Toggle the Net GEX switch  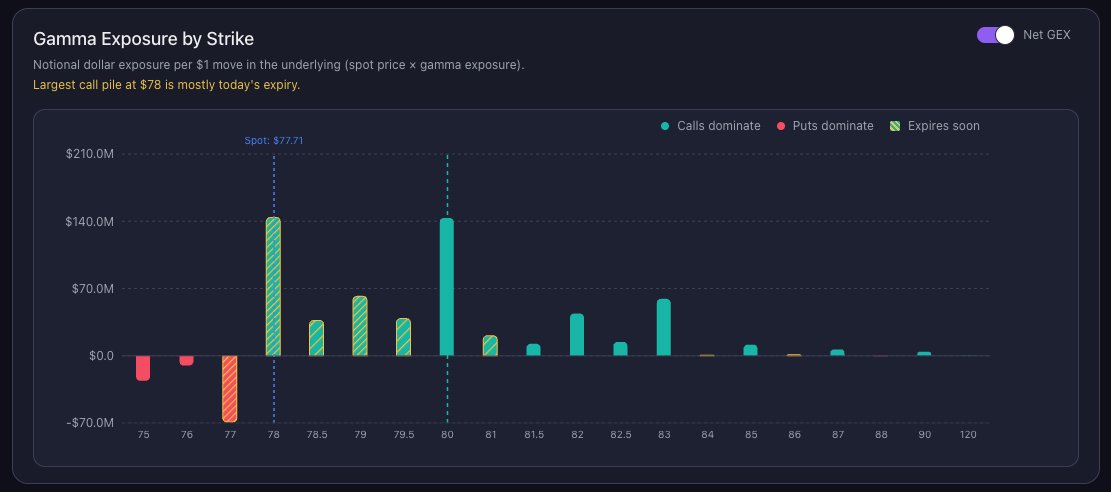[x=996, y=35]
